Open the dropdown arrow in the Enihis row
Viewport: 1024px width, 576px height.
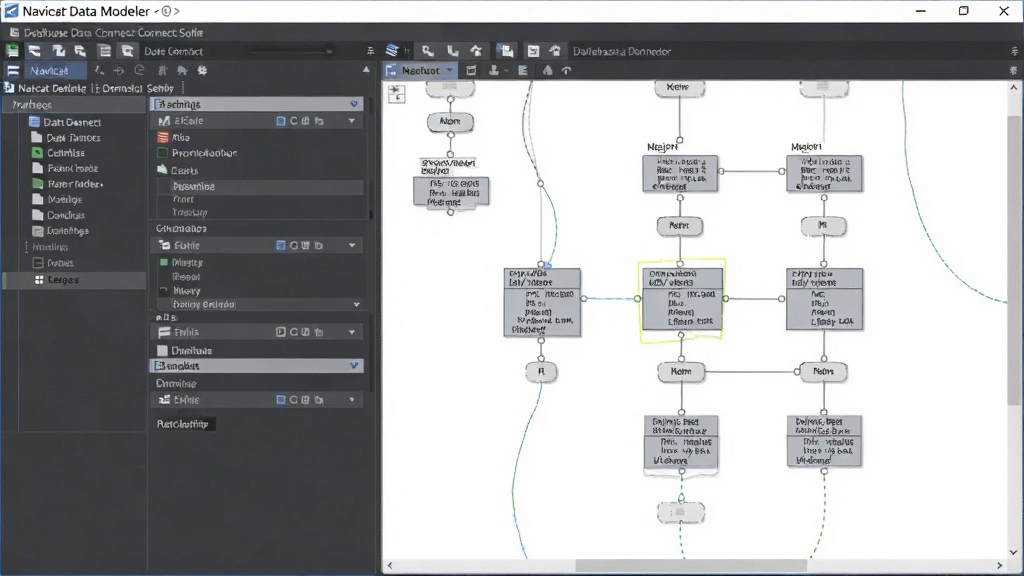pos(352,332)
